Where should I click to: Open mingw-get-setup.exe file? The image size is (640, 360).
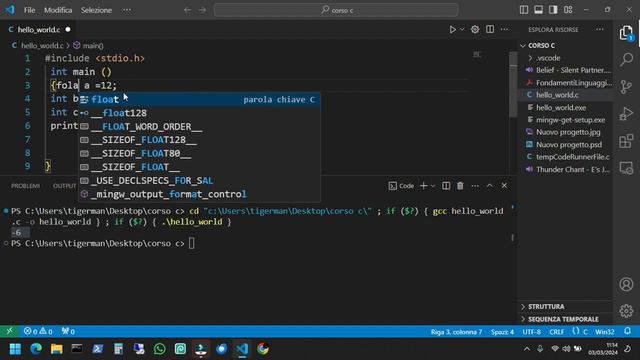click(x=565, y=120)
